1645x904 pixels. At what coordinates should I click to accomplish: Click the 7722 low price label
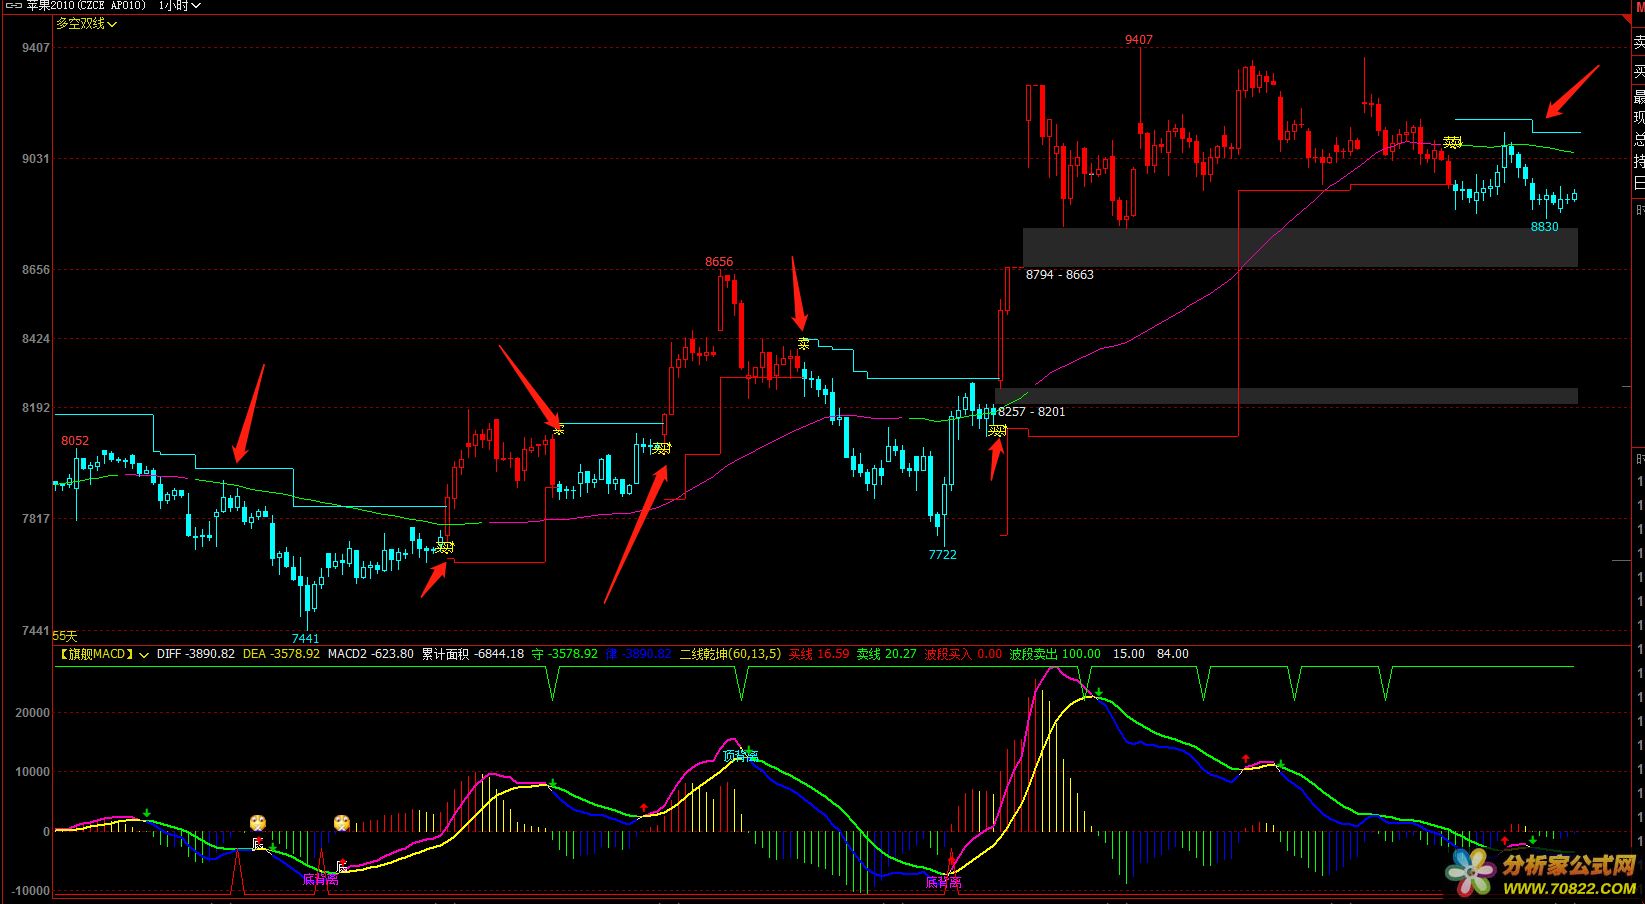[942, 554]
